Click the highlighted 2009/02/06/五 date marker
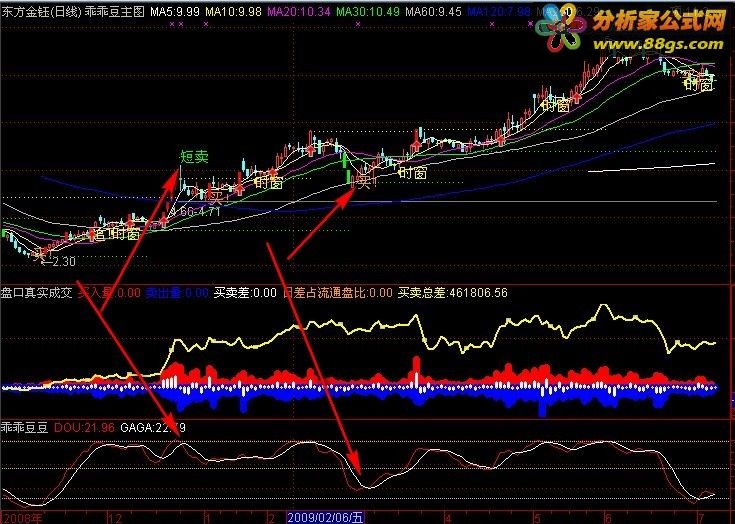Viewport: 735px width, 524px height. 325,517
